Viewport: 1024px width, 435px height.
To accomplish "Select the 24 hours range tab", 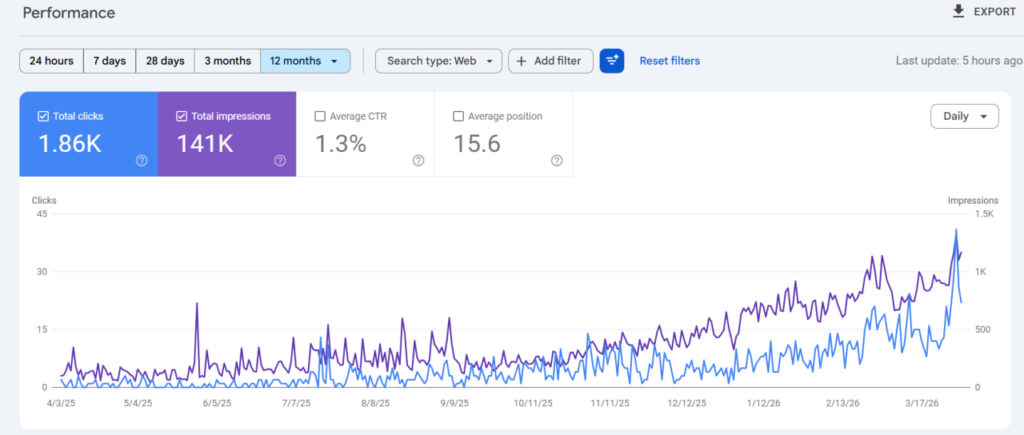I will 52,61.
